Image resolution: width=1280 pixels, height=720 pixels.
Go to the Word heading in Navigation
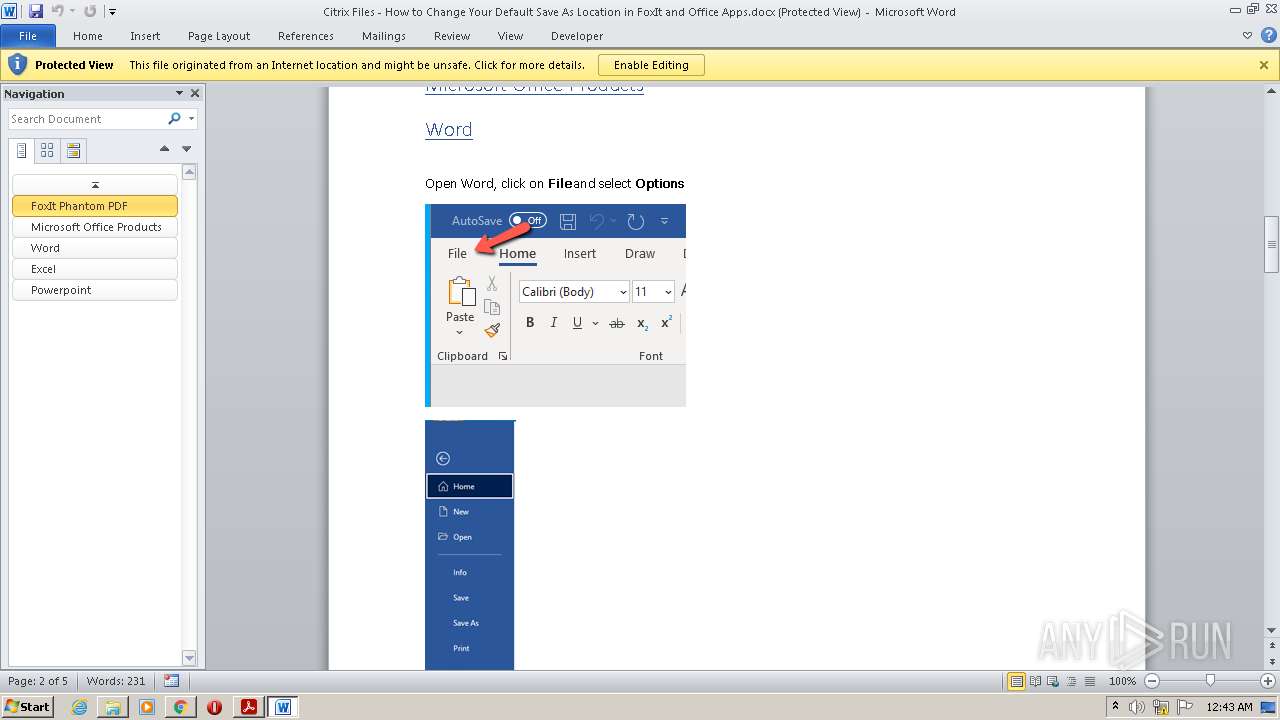pos(95,248)
